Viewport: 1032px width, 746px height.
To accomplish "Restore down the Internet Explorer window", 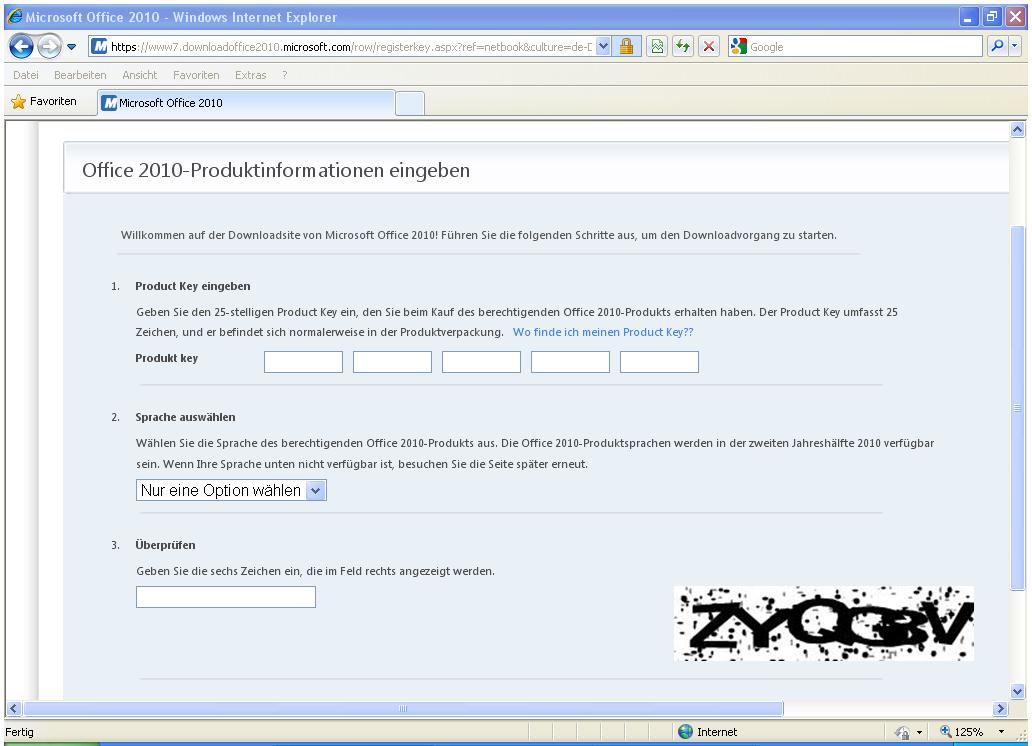I will [991, 16].
